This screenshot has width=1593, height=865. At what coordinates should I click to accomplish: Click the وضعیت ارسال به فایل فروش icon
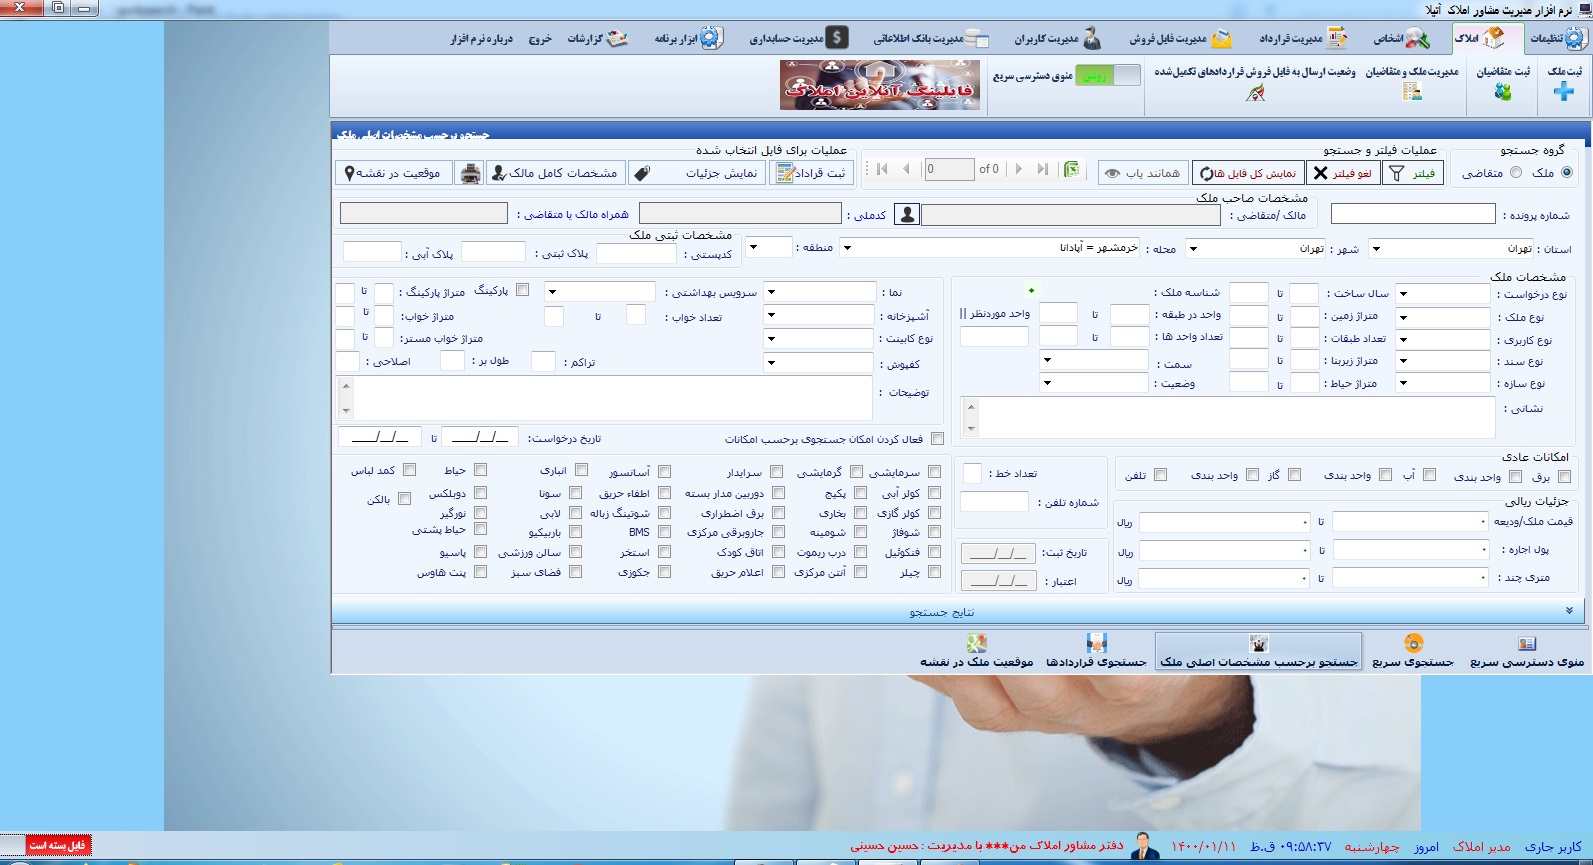(1255, 93)
